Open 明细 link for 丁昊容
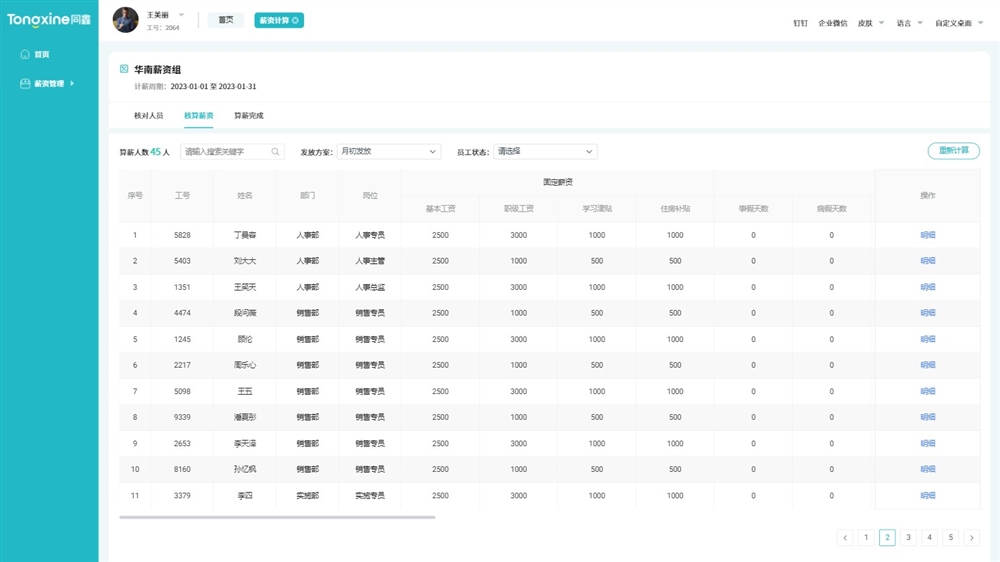 click(927, 235)
